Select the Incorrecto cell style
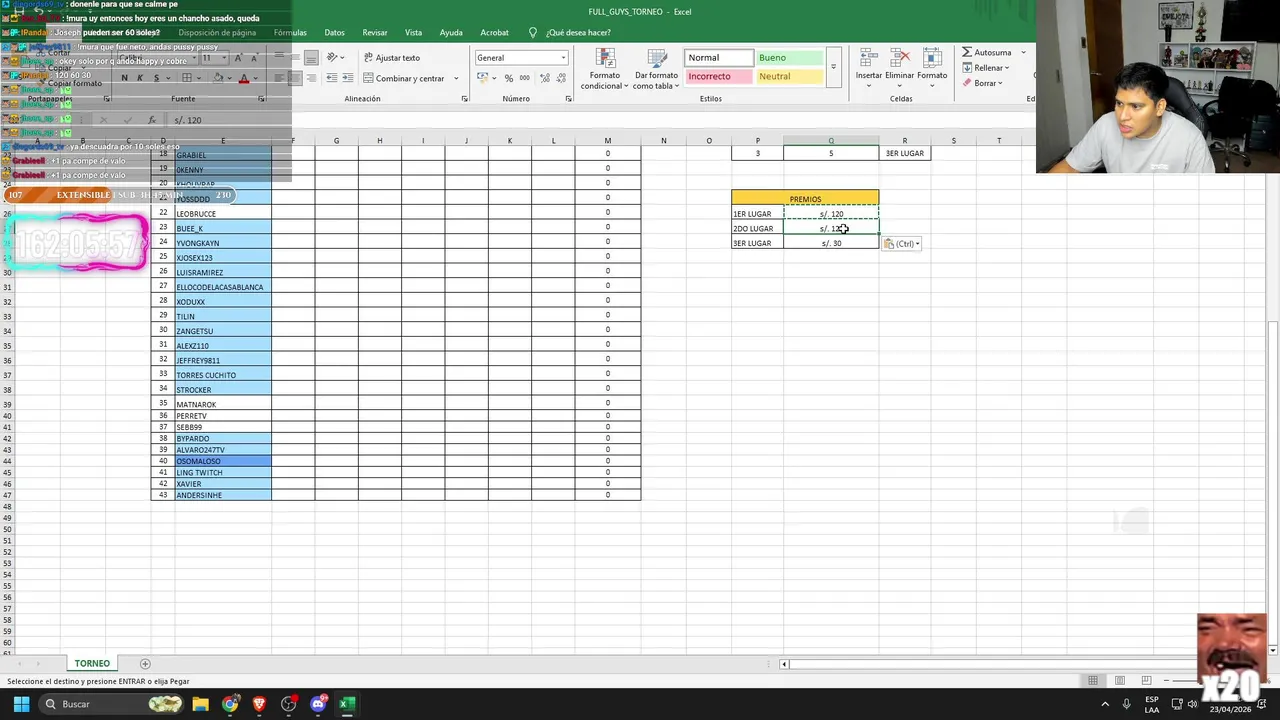The height and width of the screenshot is (720, 1280). pos(719,76)
